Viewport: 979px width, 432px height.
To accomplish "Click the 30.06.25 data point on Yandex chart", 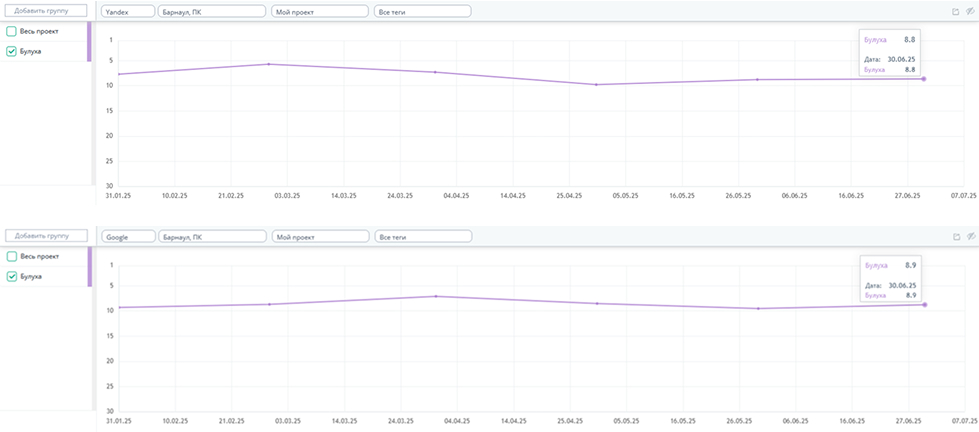I will click(x=924, y=78).
